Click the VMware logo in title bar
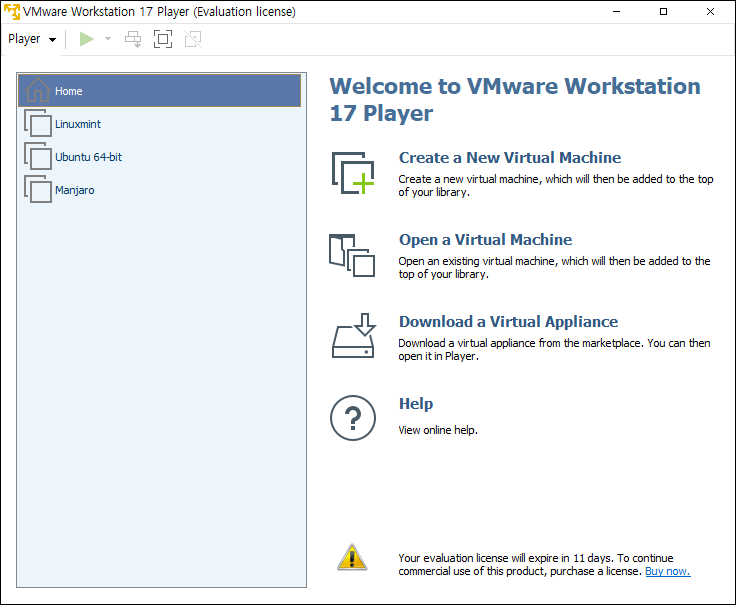Screen dimensions: 736x605 click(12, 11)
